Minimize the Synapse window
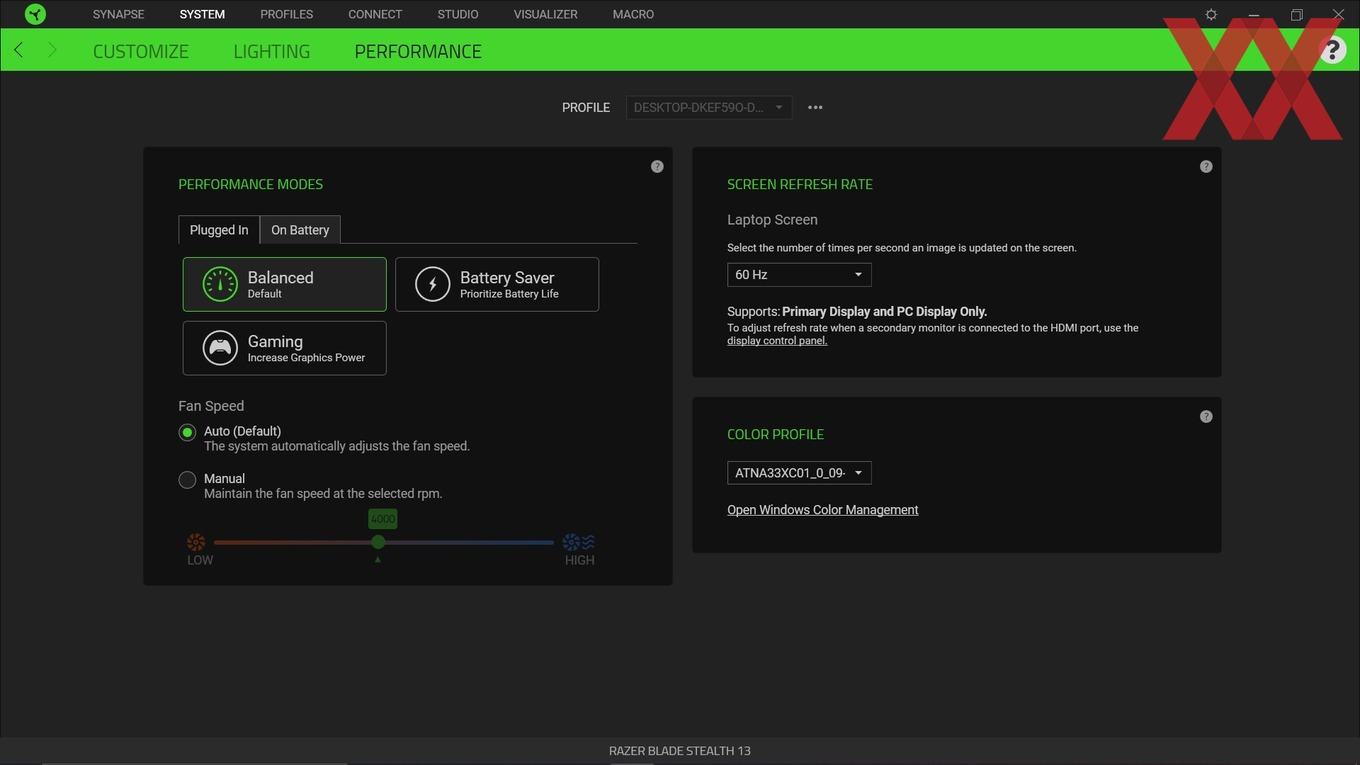The height and width of the screenshot is (765, 1360). (1253, 15)
